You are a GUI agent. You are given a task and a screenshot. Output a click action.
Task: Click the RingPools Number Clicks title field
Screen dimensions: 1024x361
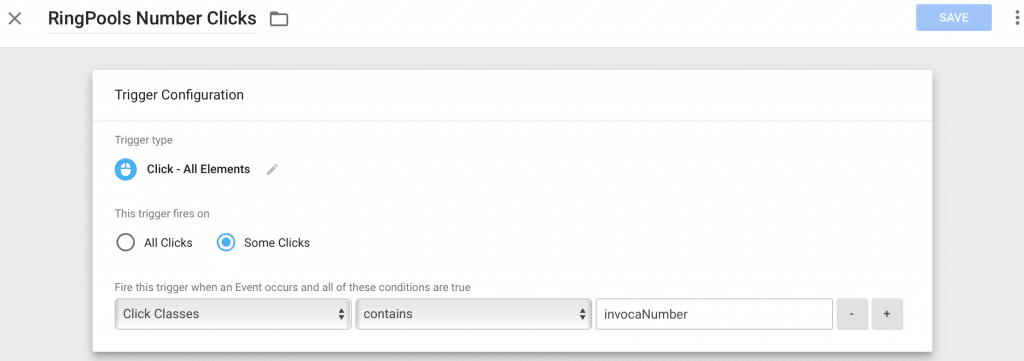[152, 19]
